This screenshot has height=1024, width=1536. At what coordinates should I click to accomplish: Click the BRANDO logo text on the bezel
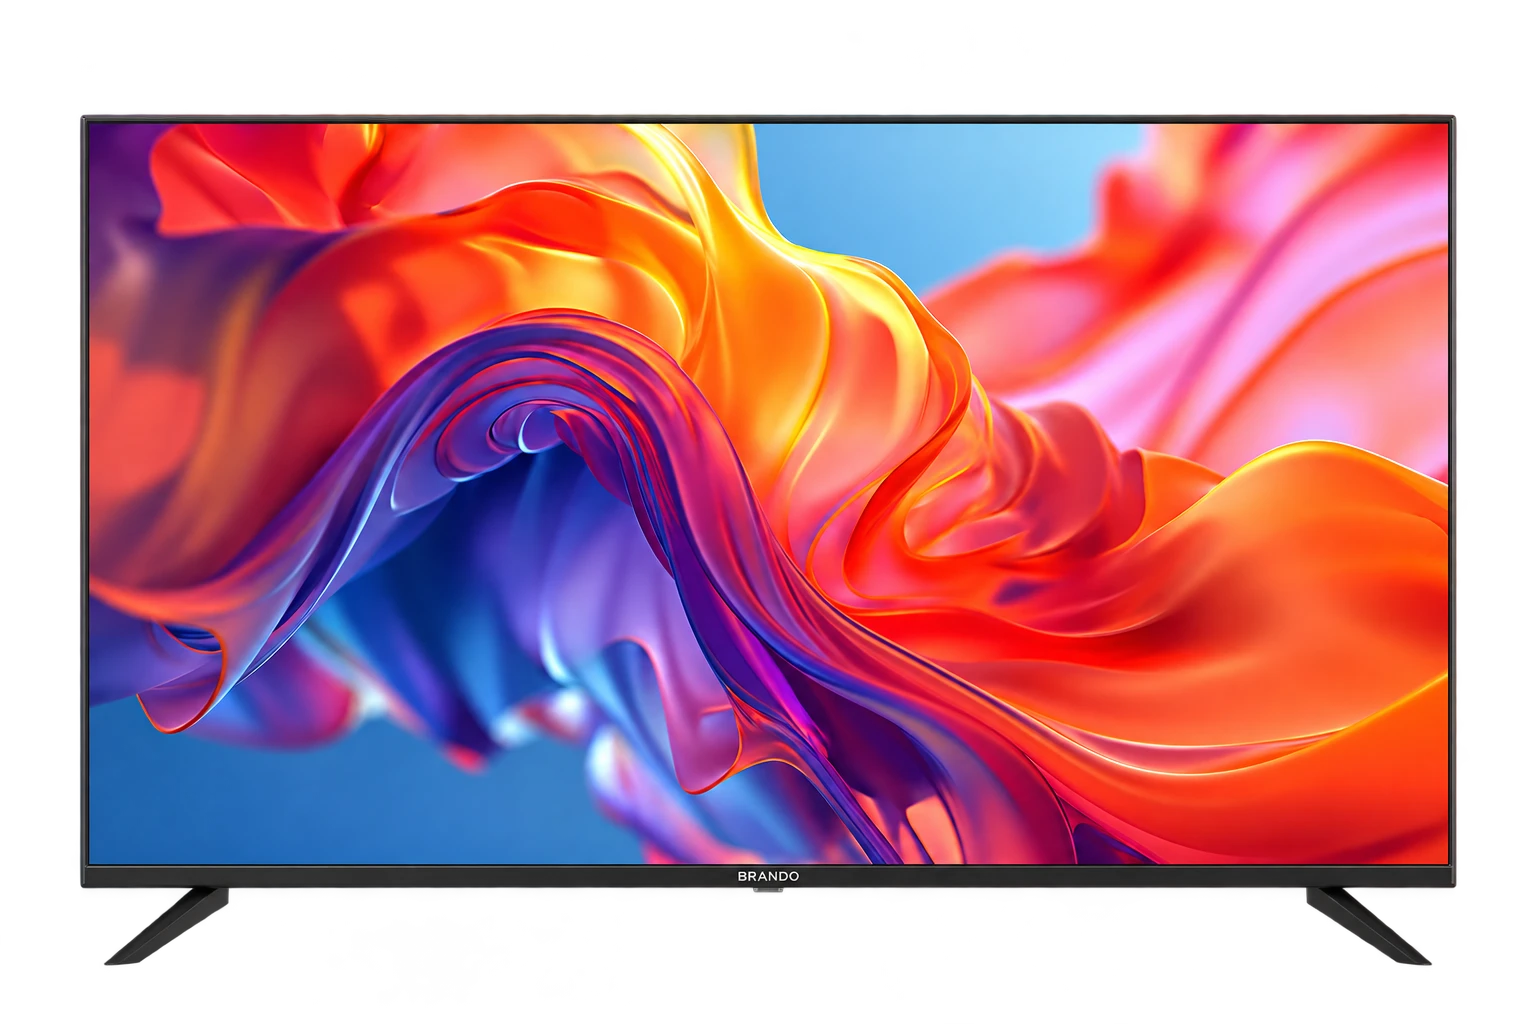[768, 876]
